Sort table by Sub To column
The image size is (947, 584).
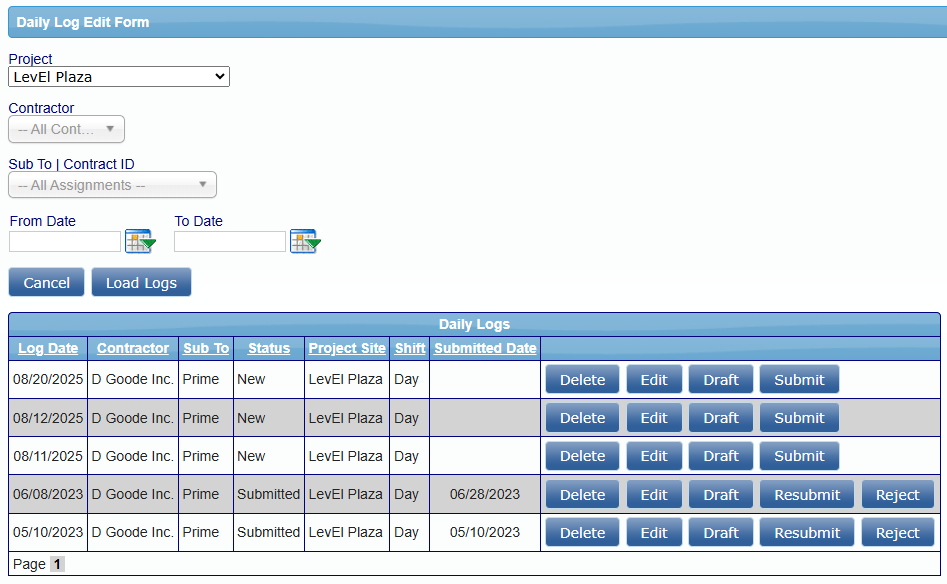pos(206,348)
